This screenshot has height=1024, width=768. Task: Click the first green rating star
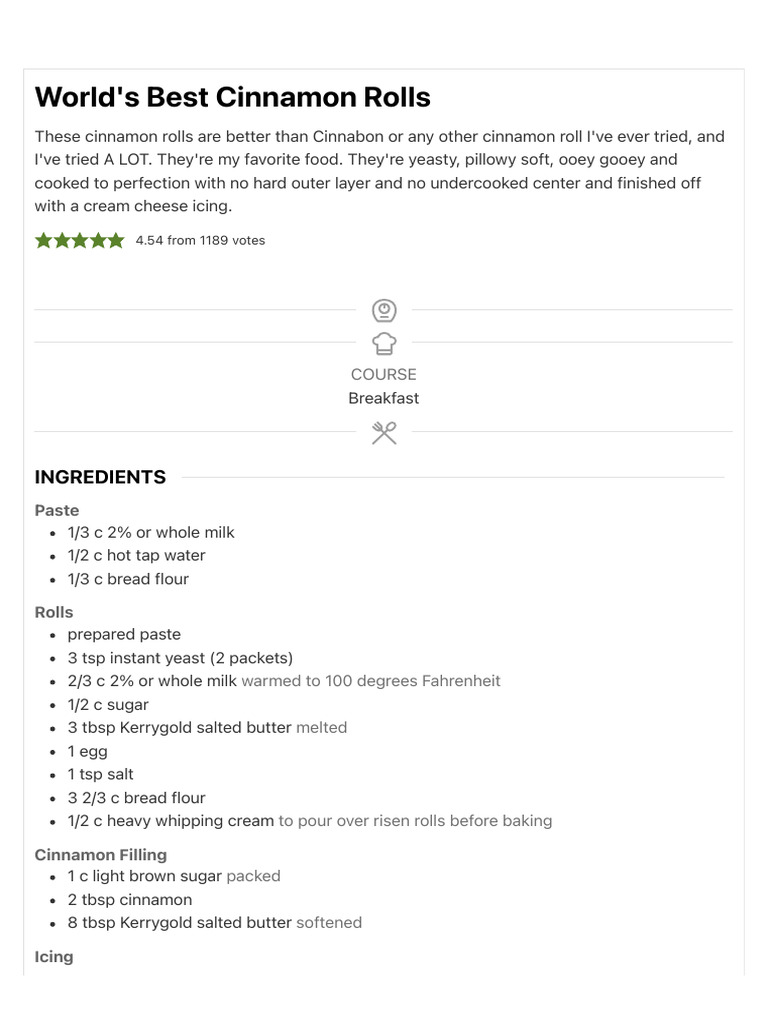[x=44, y=240]
